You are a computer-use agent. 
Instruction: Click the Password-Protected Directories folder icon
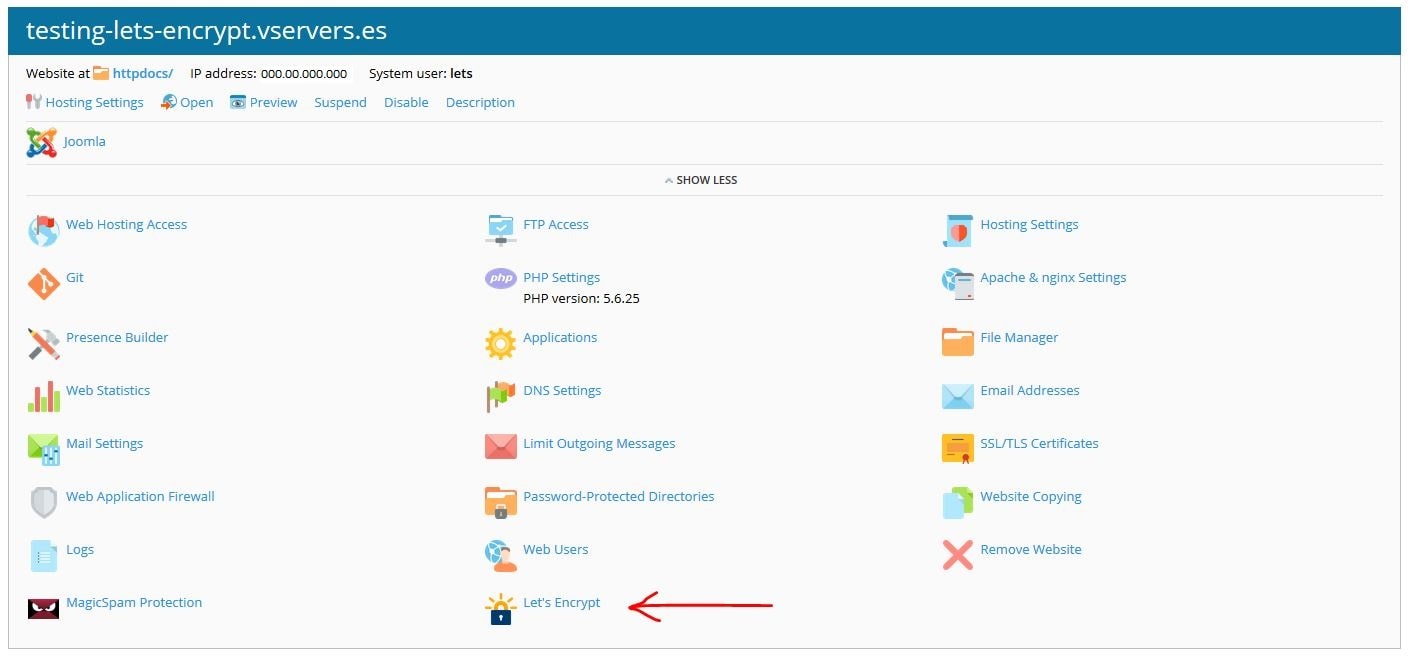click(x=500, y=502)
